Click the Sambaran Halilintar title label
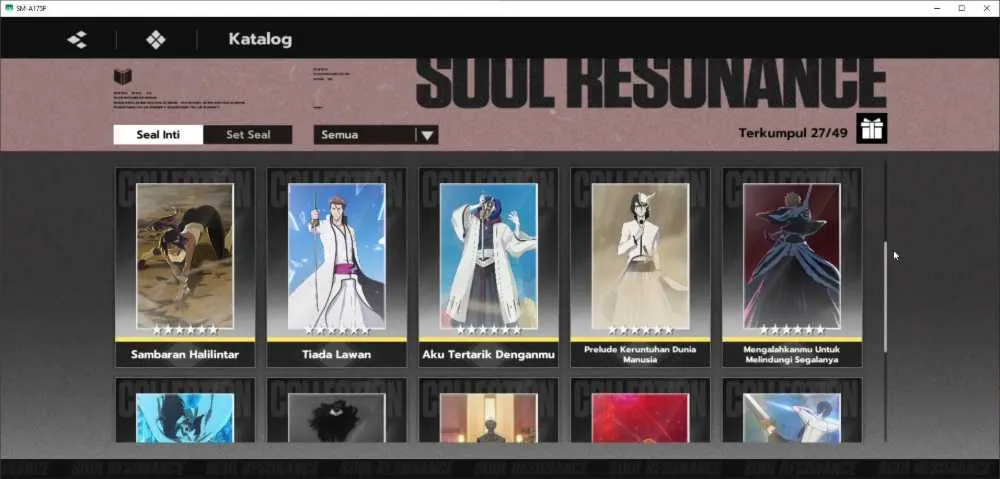The image size is (1000, 479). pyautogui.click(x=185, y=354)
